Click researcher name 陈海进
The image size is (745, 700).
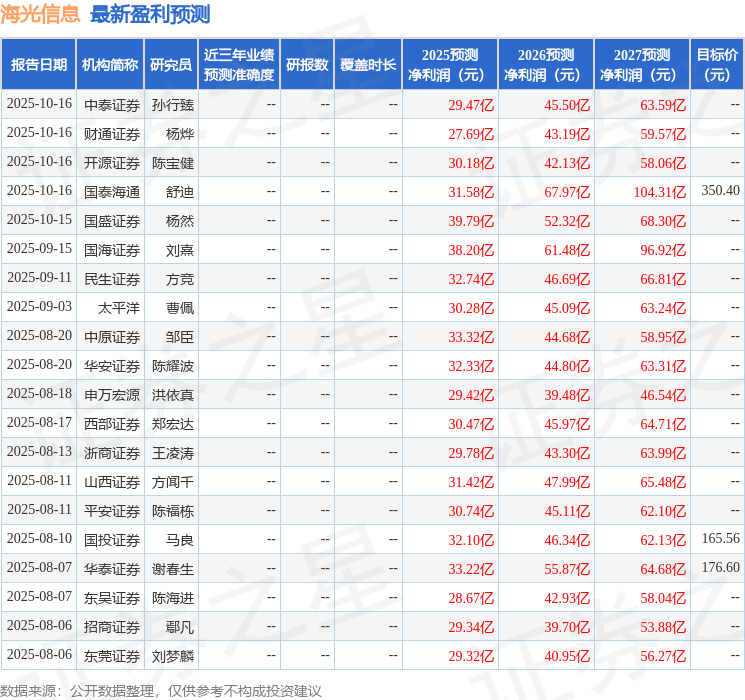(173, 598)
